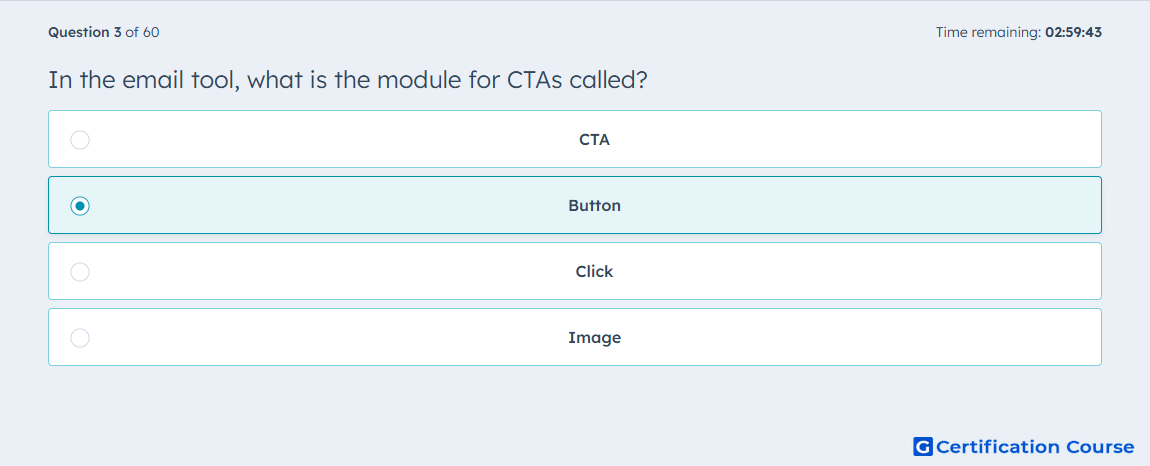Pick the Image radio button
Screen dimensions: 1150x466
coord(80,338)
